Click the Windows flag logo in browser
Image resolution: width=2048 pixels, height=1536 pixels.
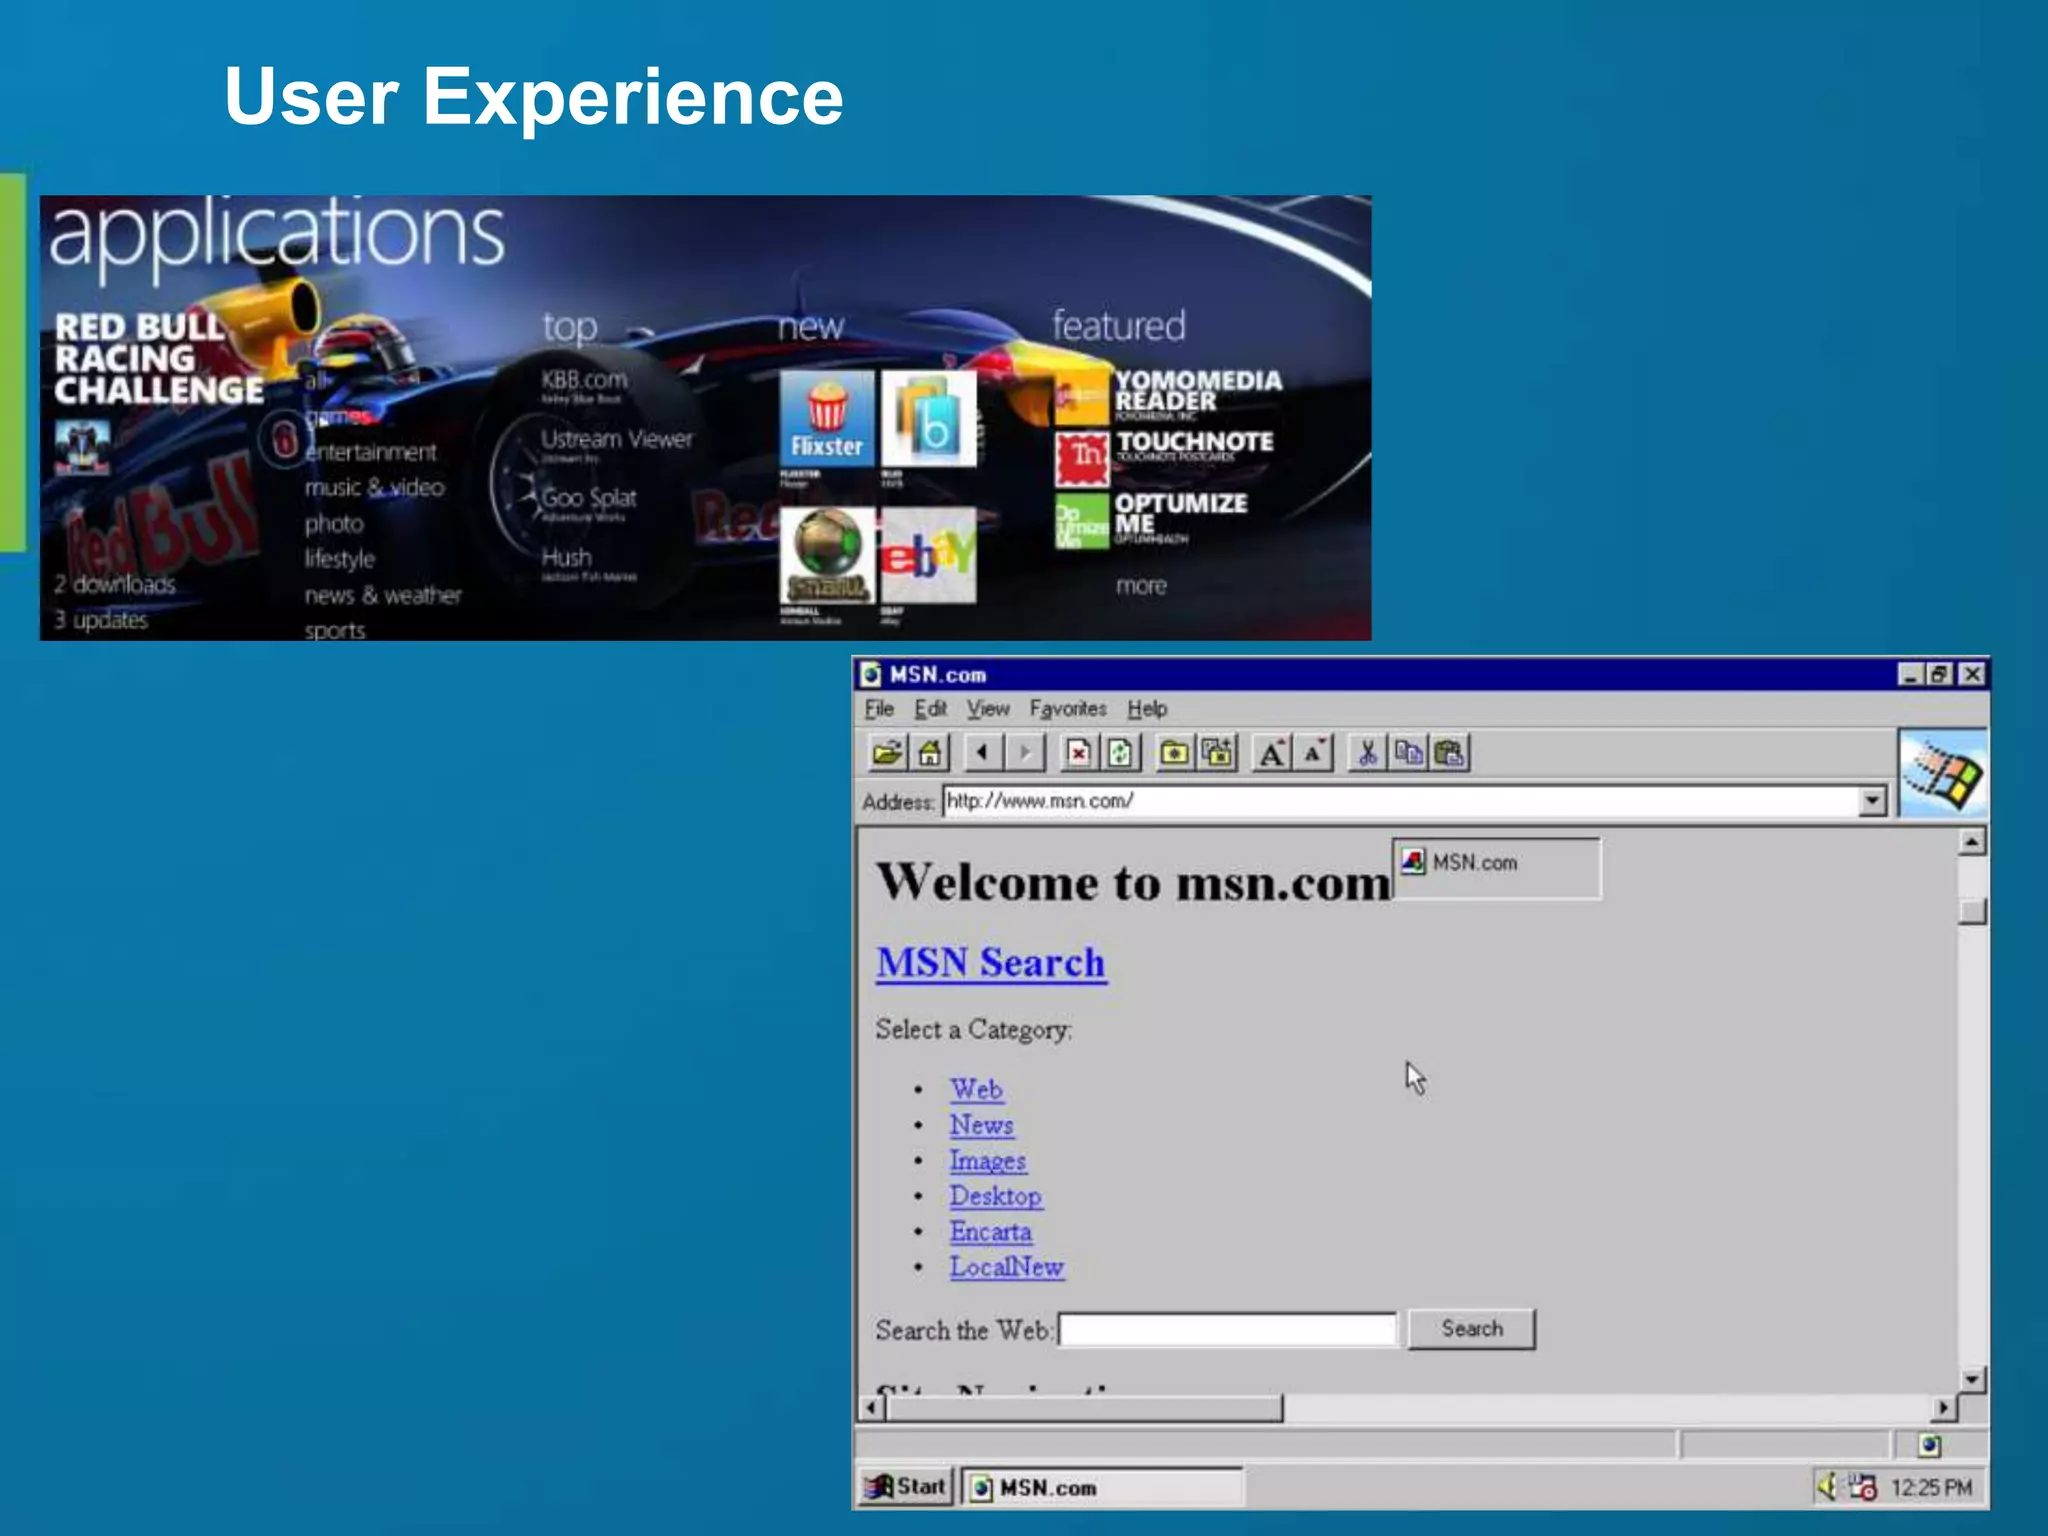pyautogui.click(x=1942, y=774)
